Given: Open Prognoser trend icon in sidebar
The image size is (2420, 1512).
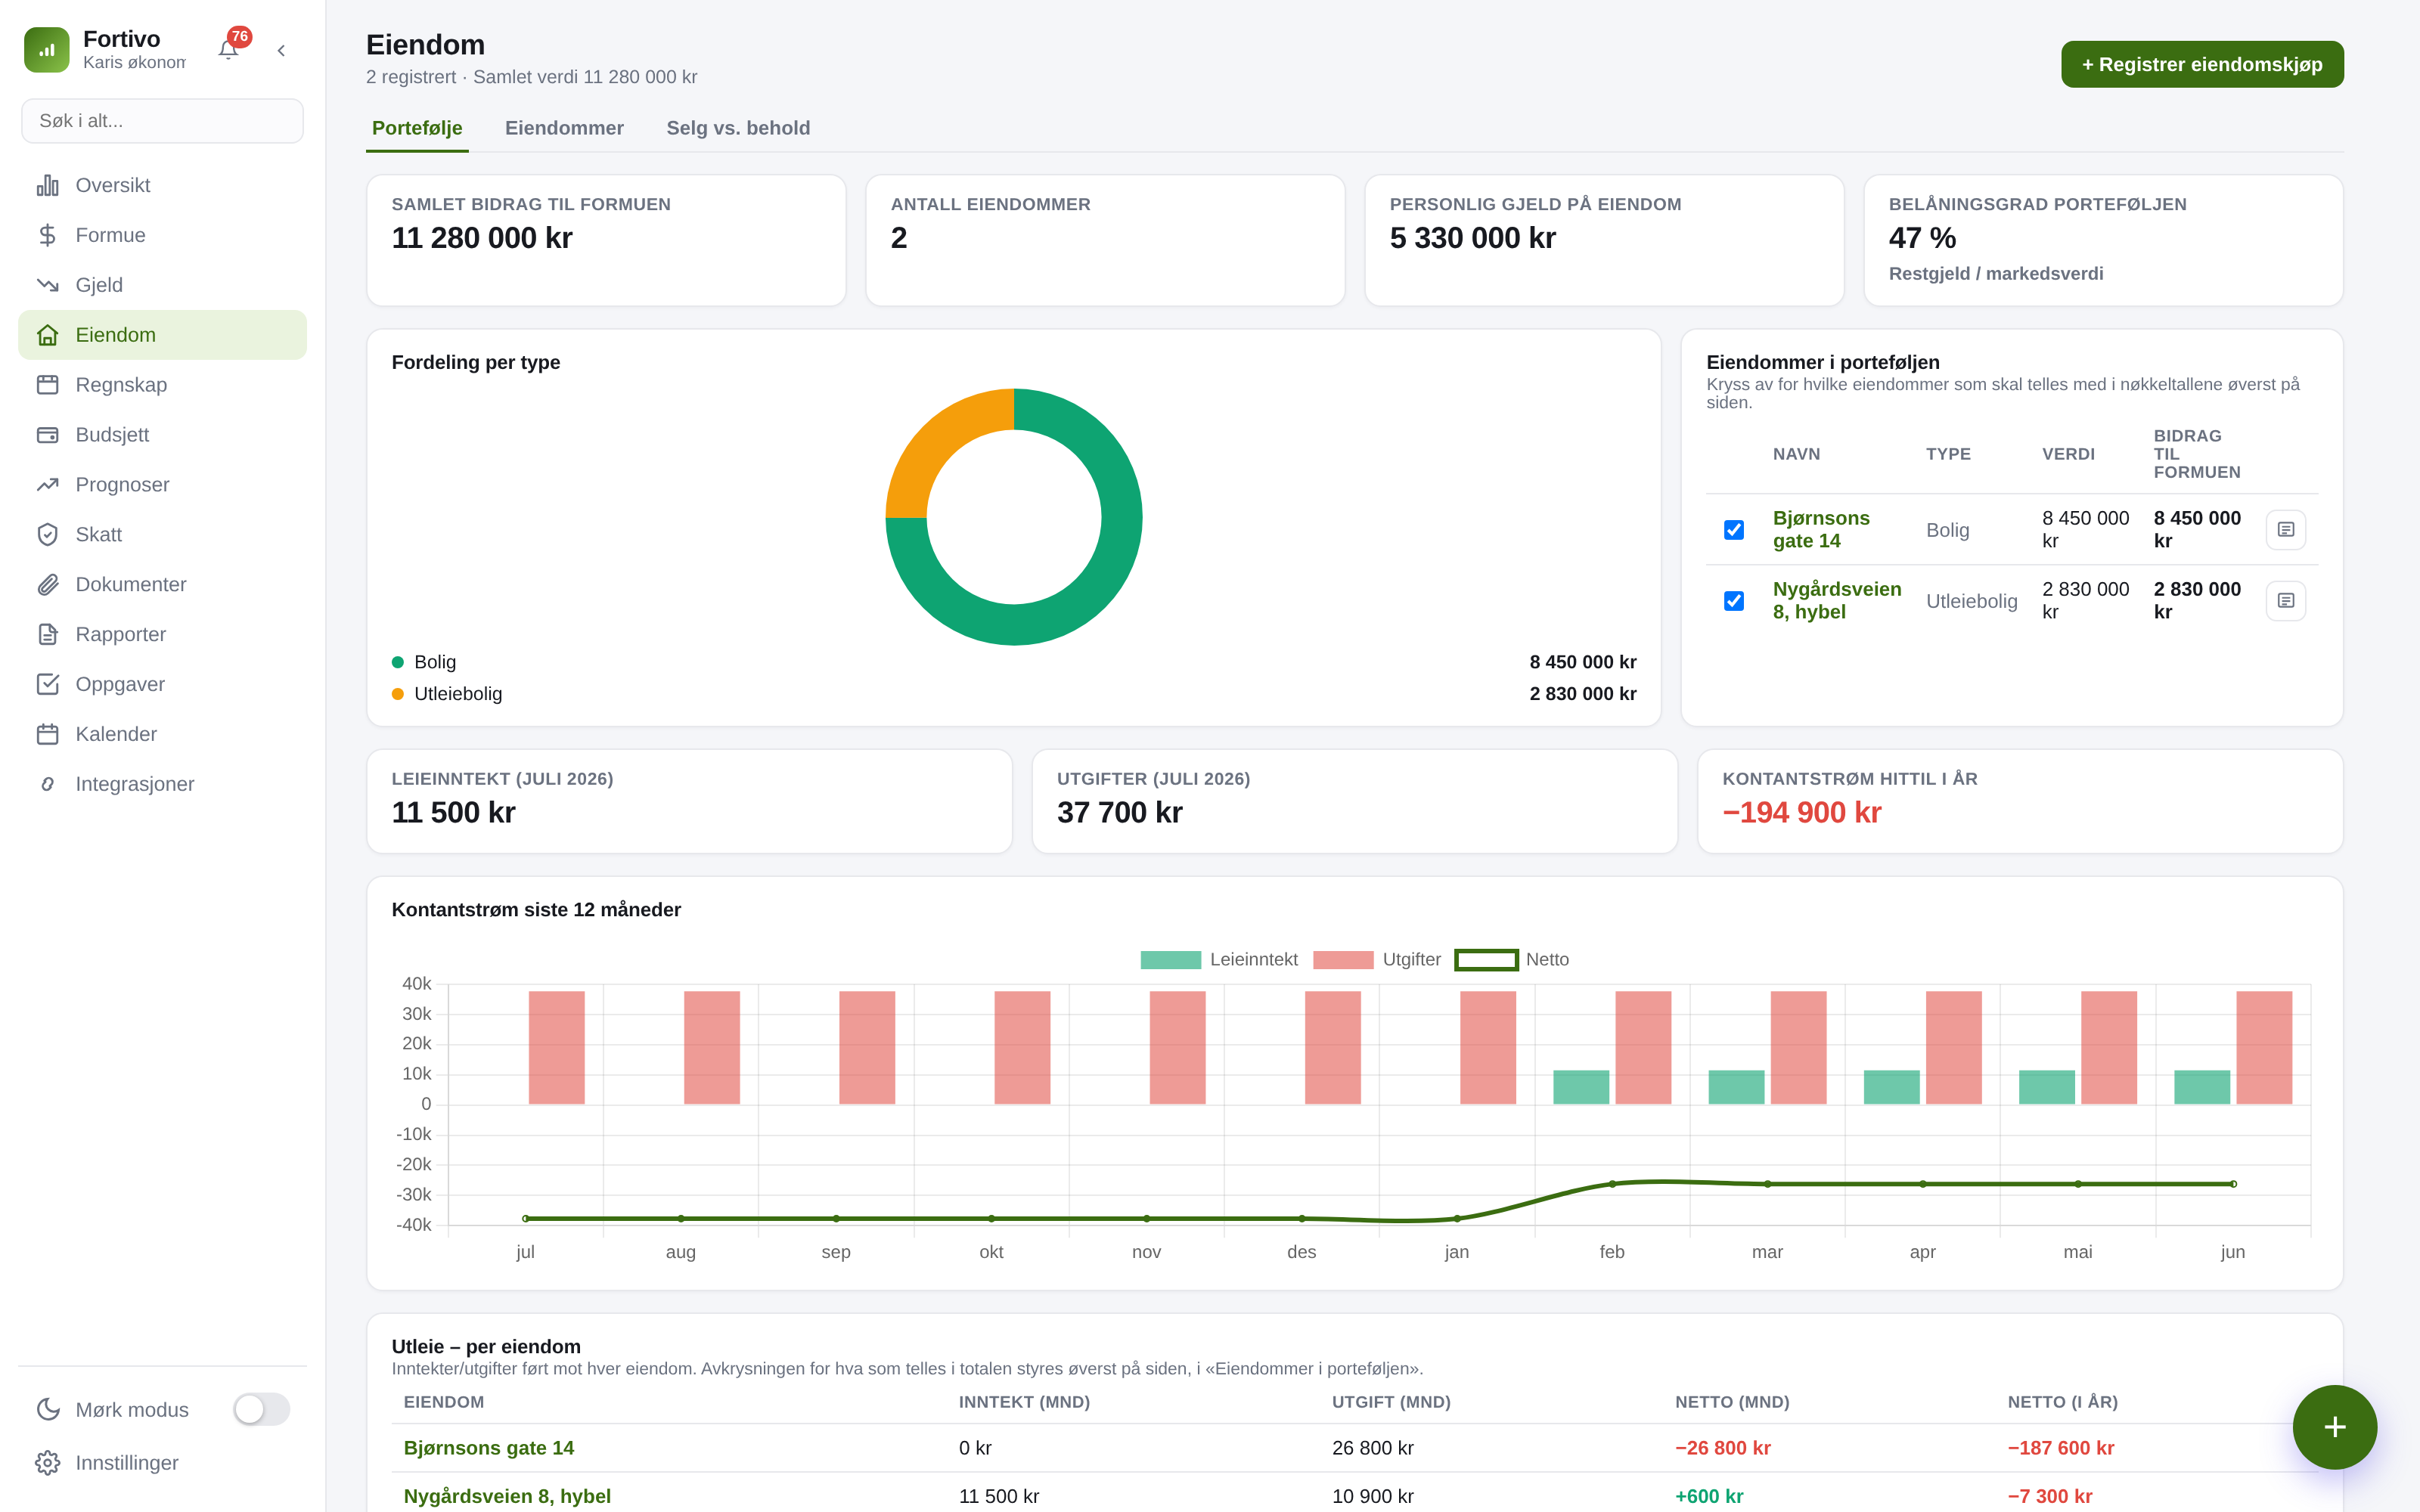Looking at the screenshot, I should (x=48, y=484).
